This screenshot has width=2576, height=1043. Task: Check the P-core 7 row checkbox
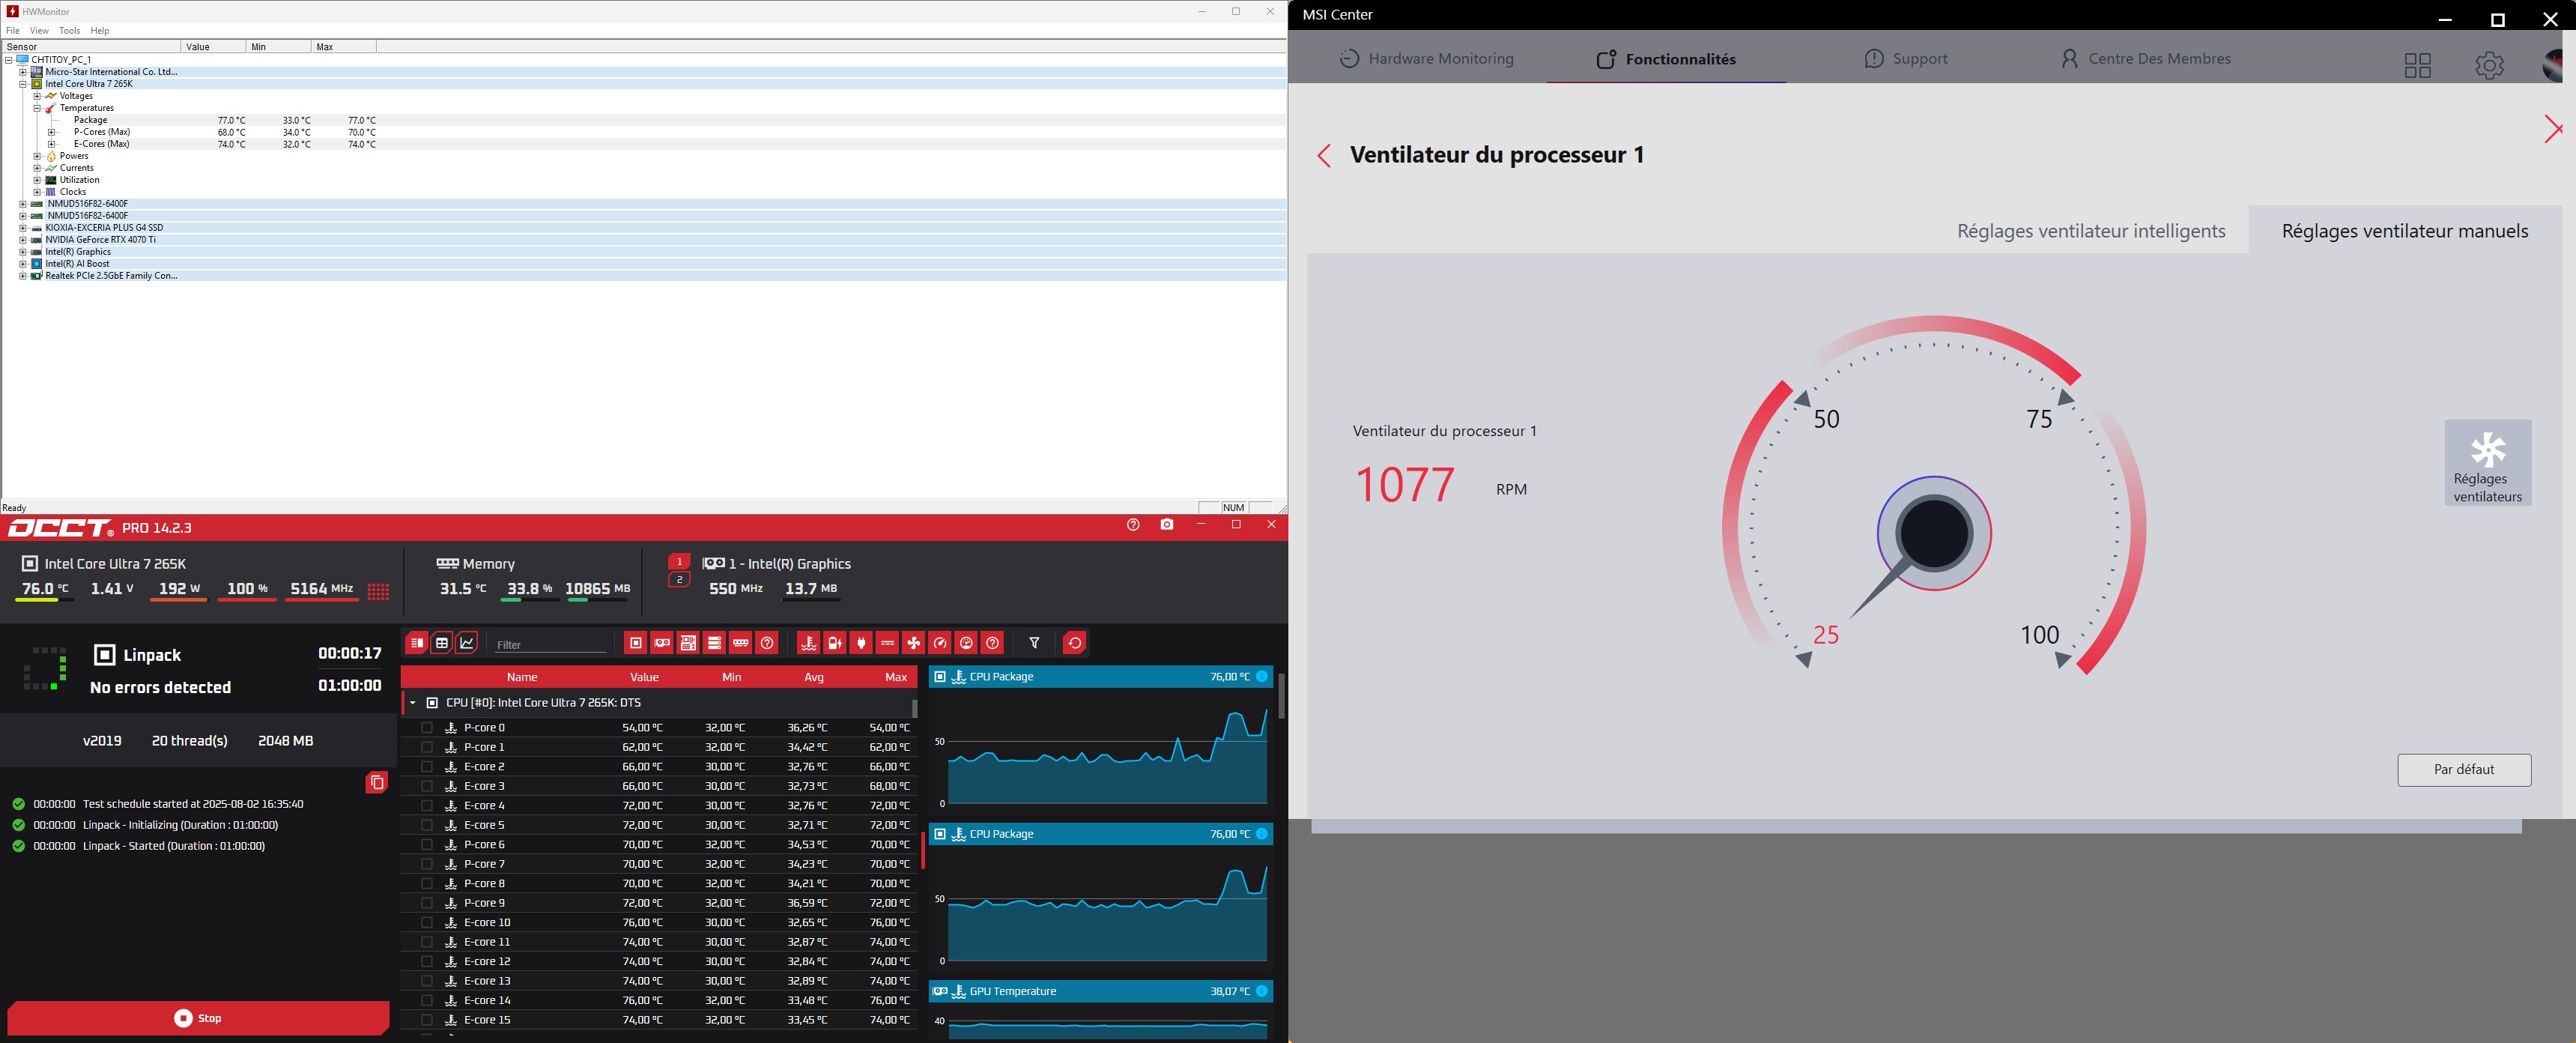point(427,864)
